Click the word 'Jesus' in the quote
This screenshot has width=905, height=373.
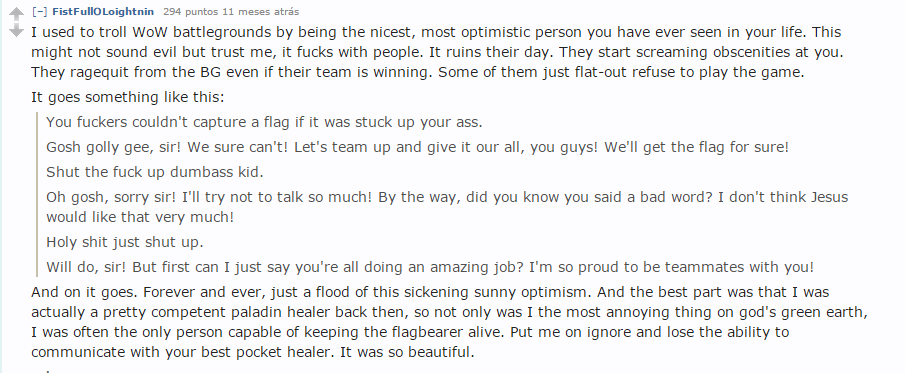click(x=829, y=197)
